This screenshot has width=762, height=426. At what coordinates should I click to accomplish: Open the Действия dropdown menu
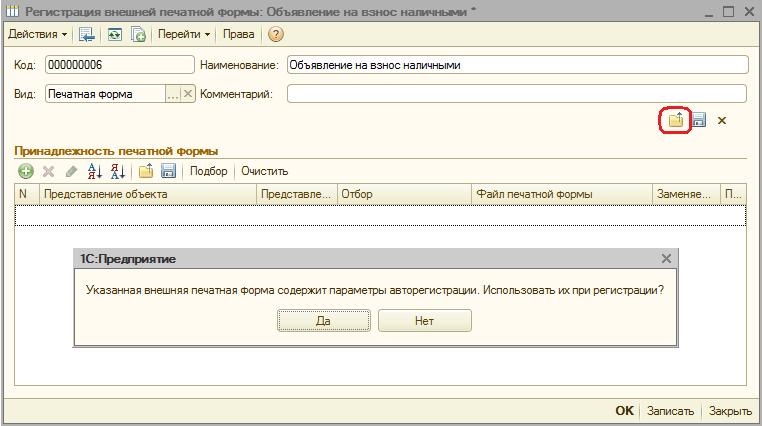[37, 34]
